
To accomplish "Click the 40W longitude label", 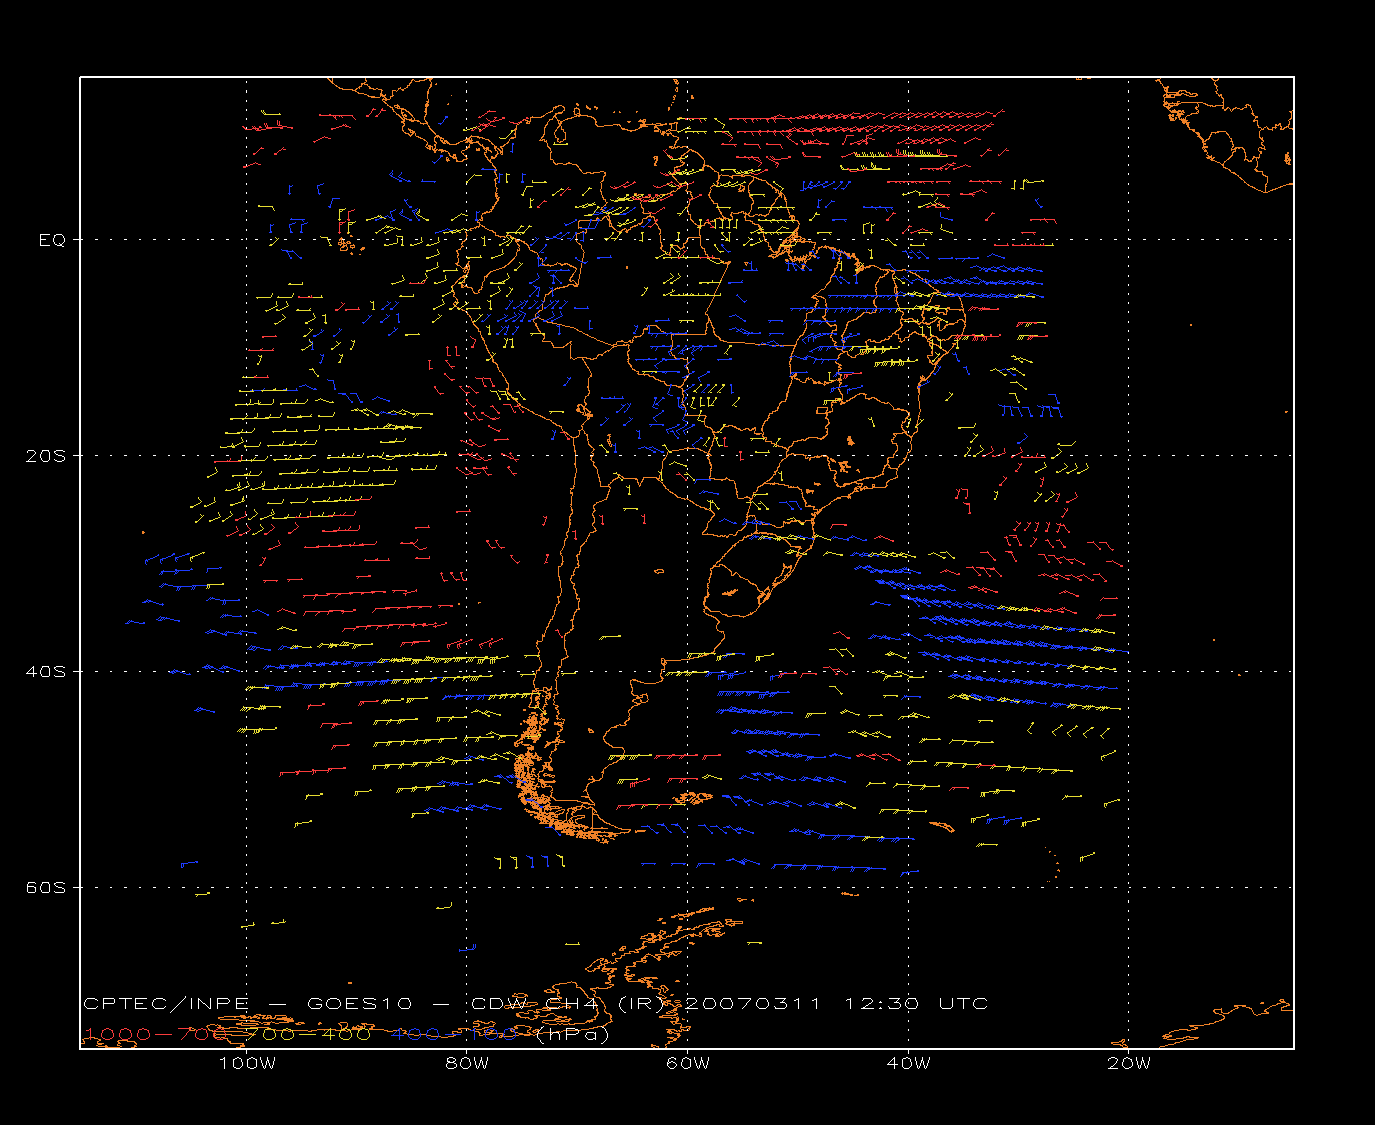I will click(x=908, y=1064).
